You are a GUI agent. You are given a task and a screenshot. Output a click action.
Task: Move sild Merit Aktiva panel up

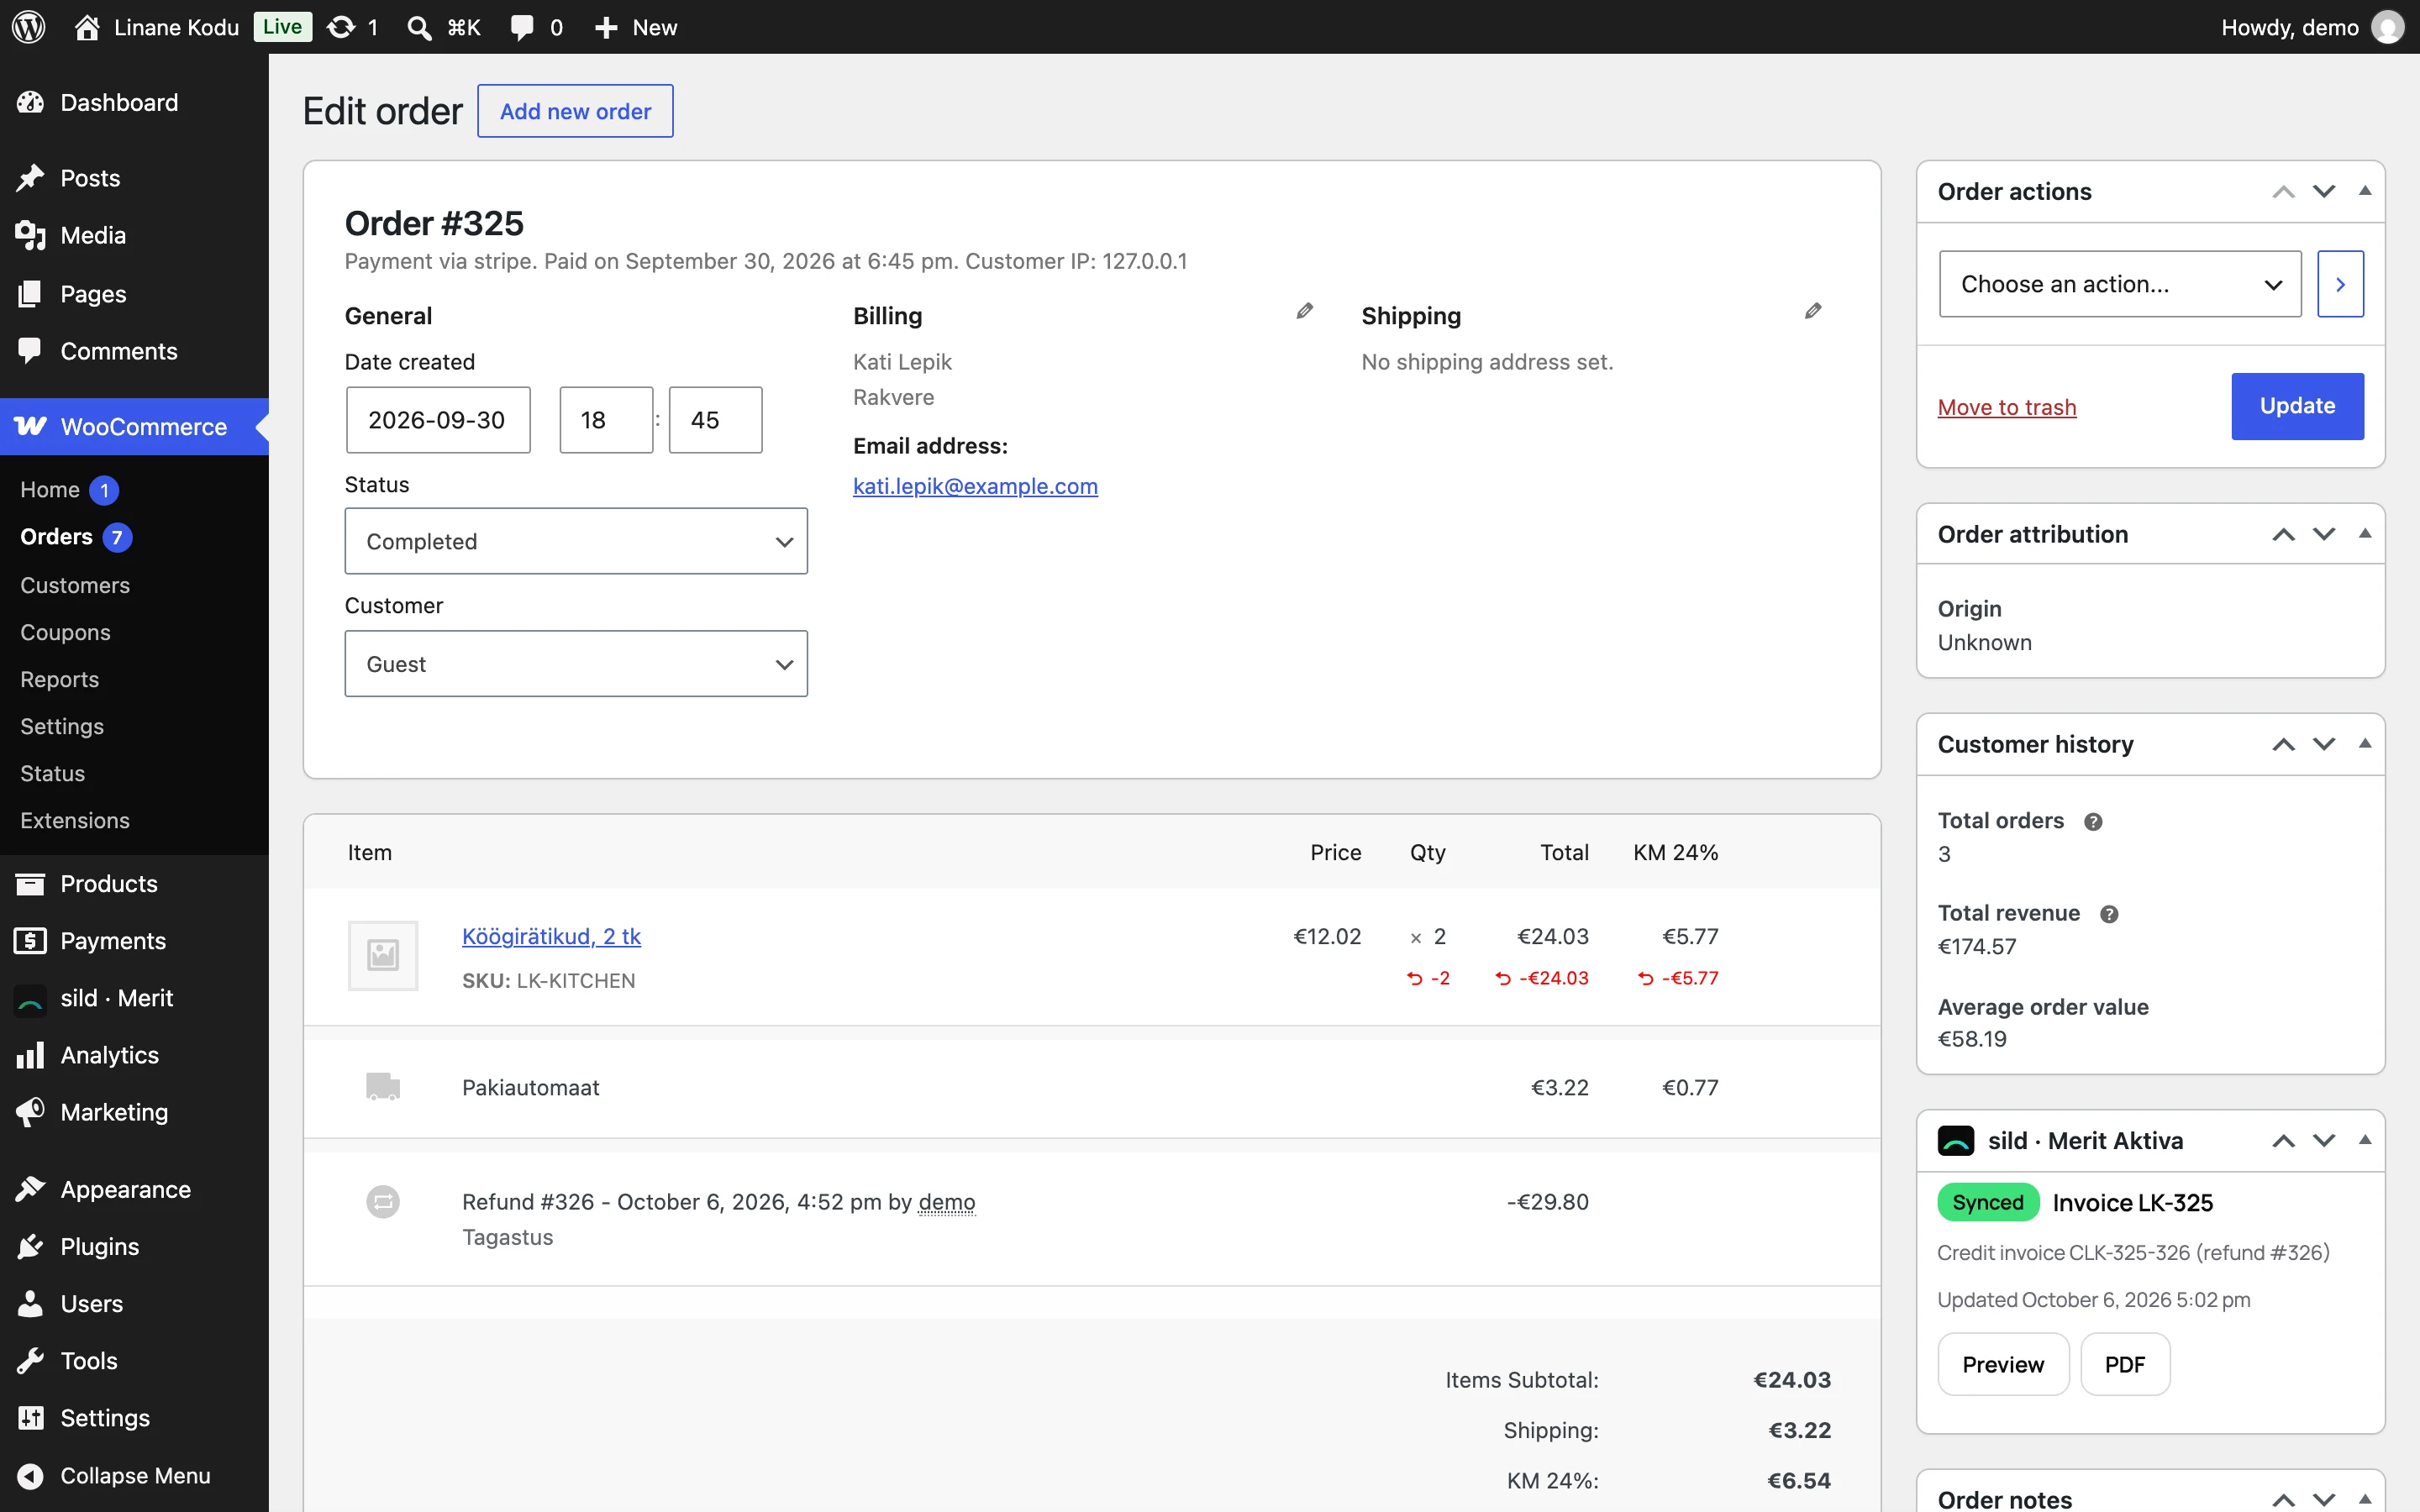click(2283, 1141)
